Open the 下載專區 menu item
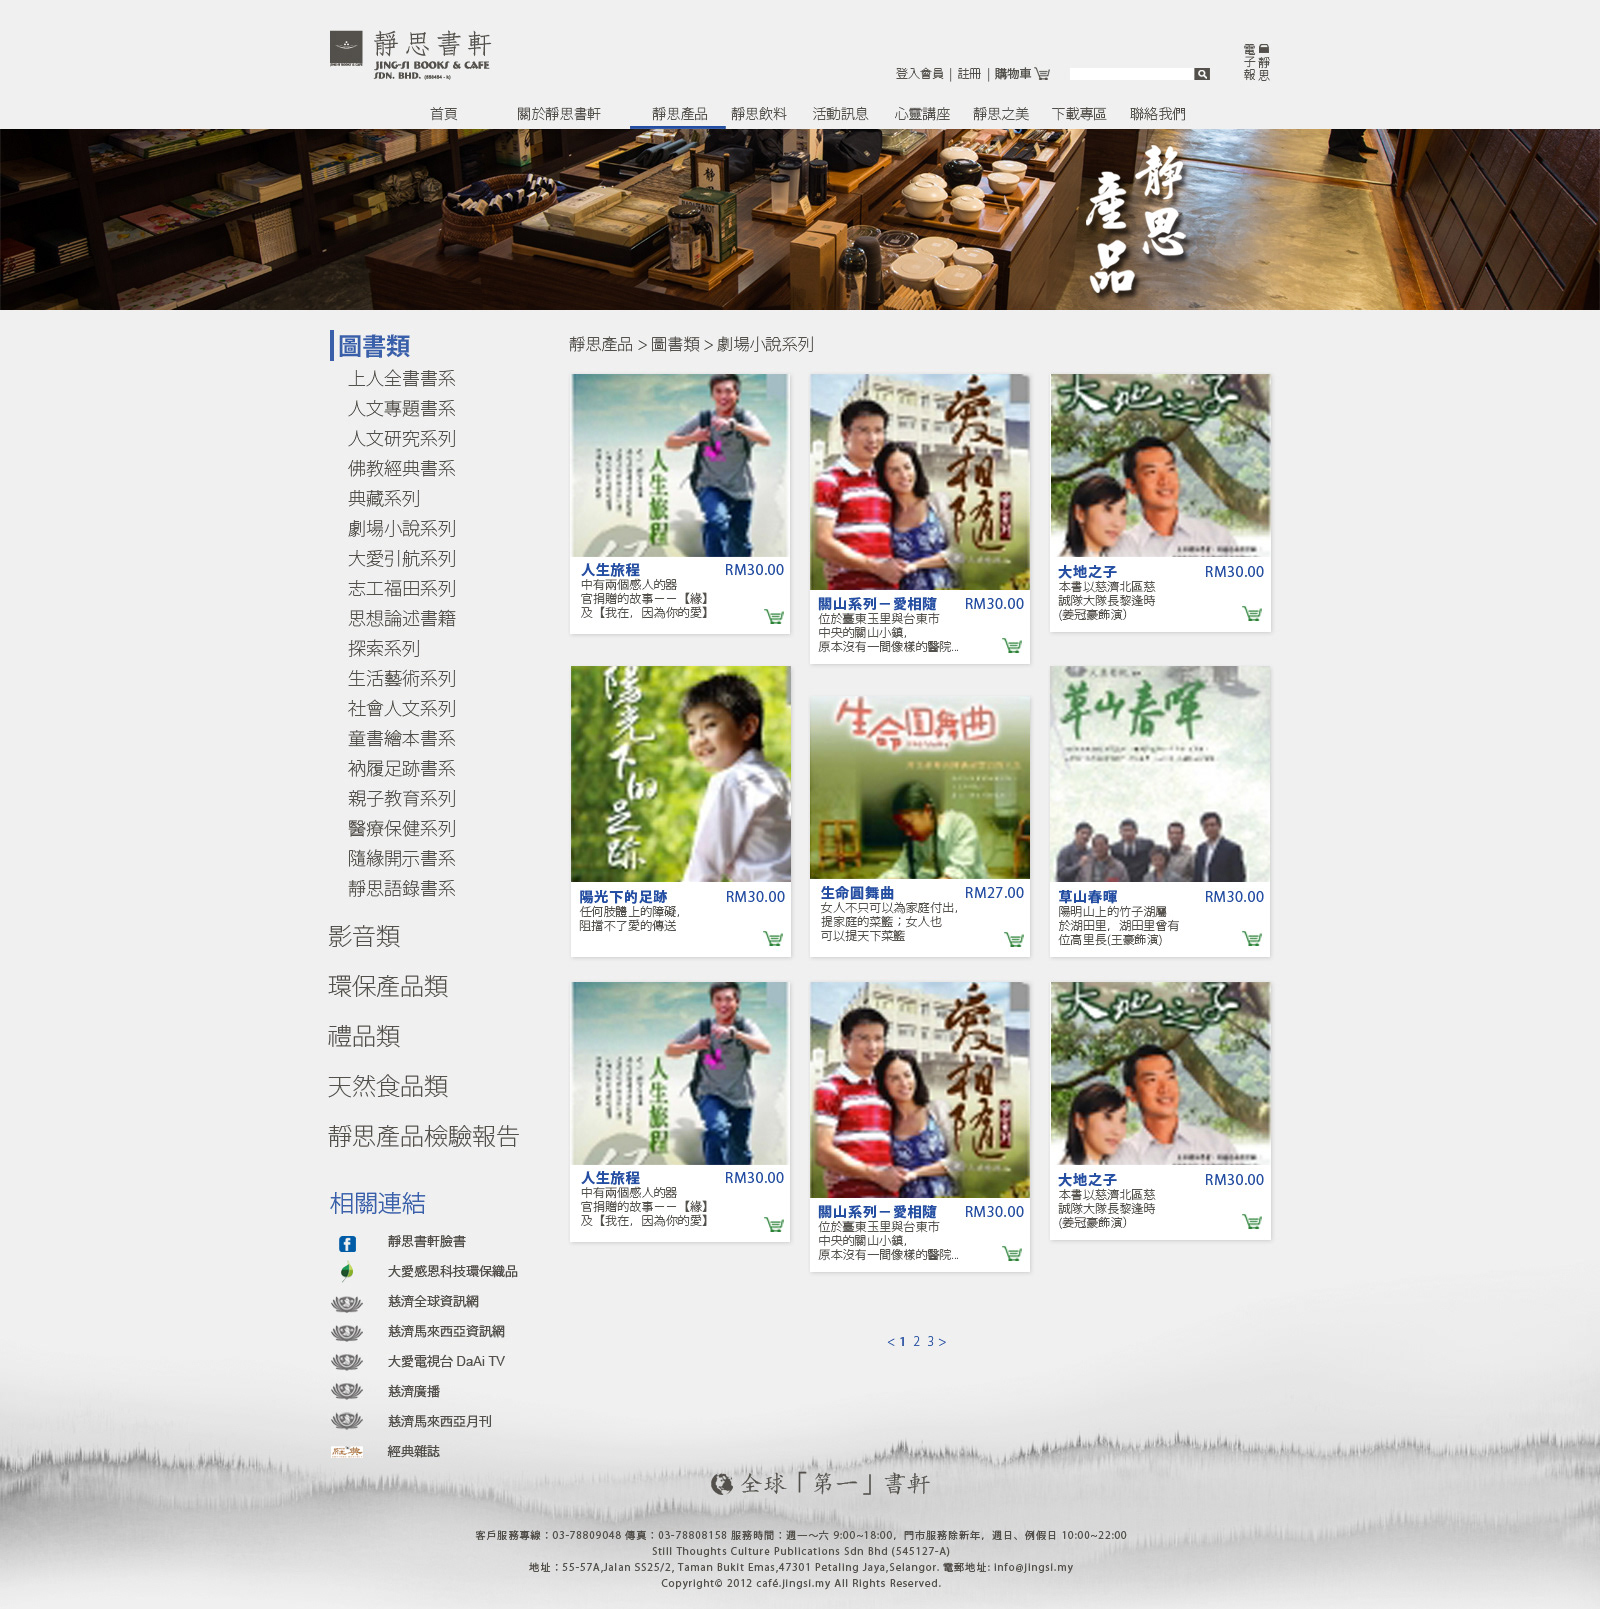The width and height of the screenshot is (1600, 1609). tap(1079, 114)
